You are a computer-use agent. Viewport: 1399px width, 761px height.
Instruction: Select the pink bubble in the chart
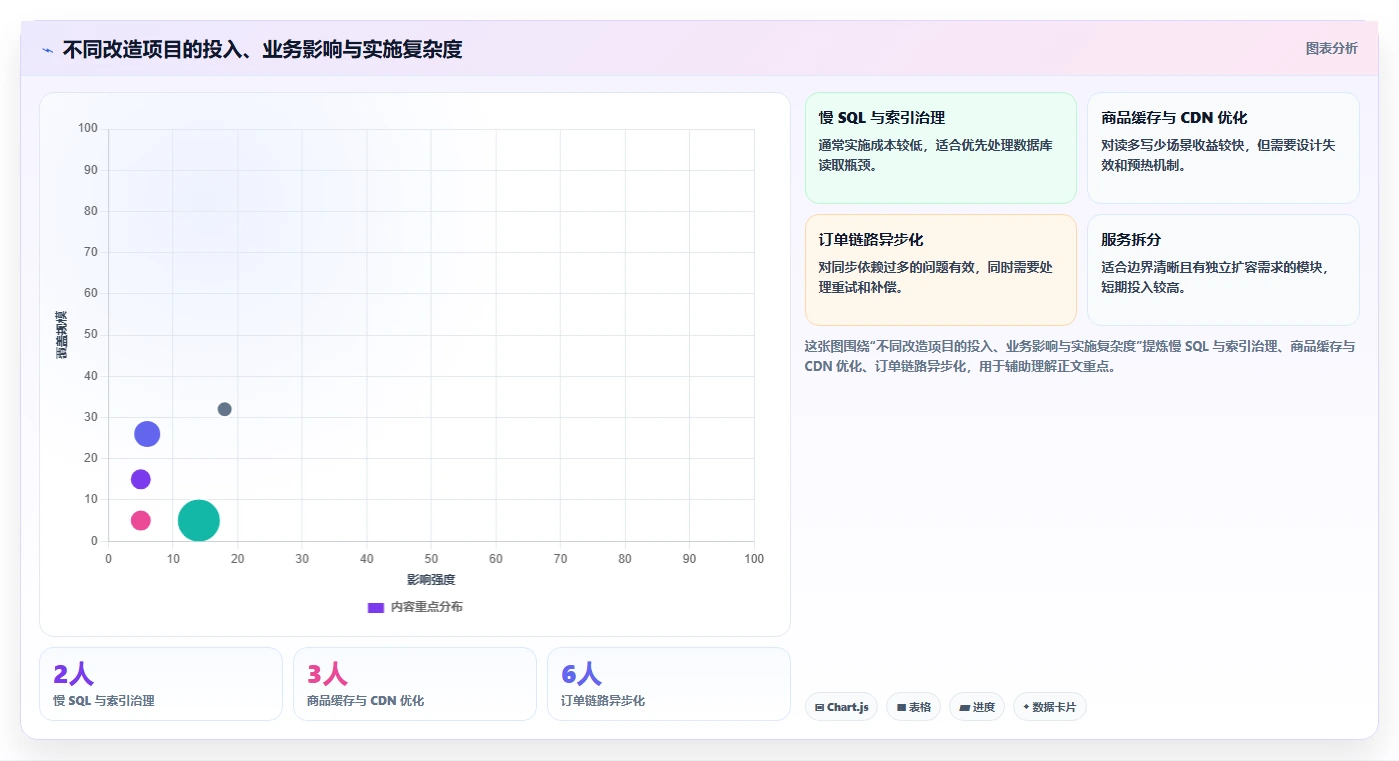coord(141,520)
